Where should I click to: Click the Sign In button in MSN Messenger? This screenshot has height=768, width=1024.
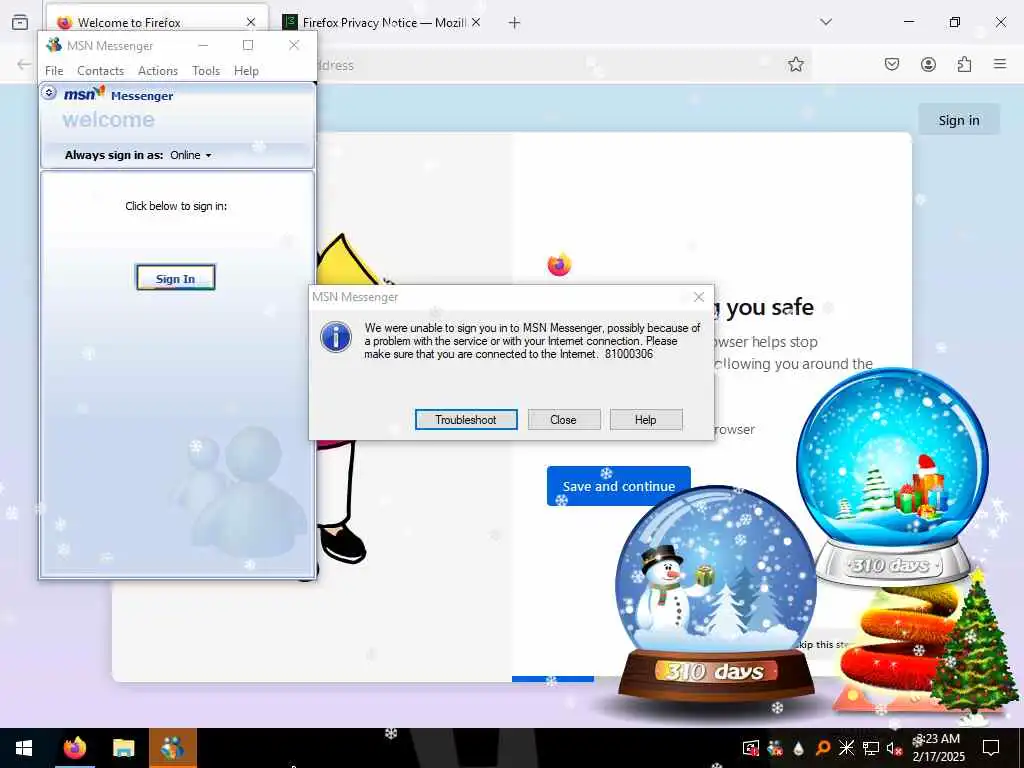coord(175,278)
